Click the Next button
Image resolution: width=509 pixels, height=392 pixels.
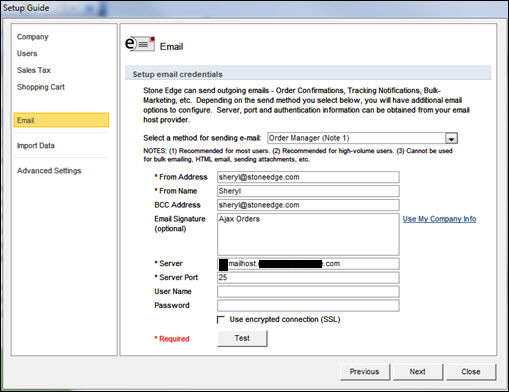tap(418, 372)
